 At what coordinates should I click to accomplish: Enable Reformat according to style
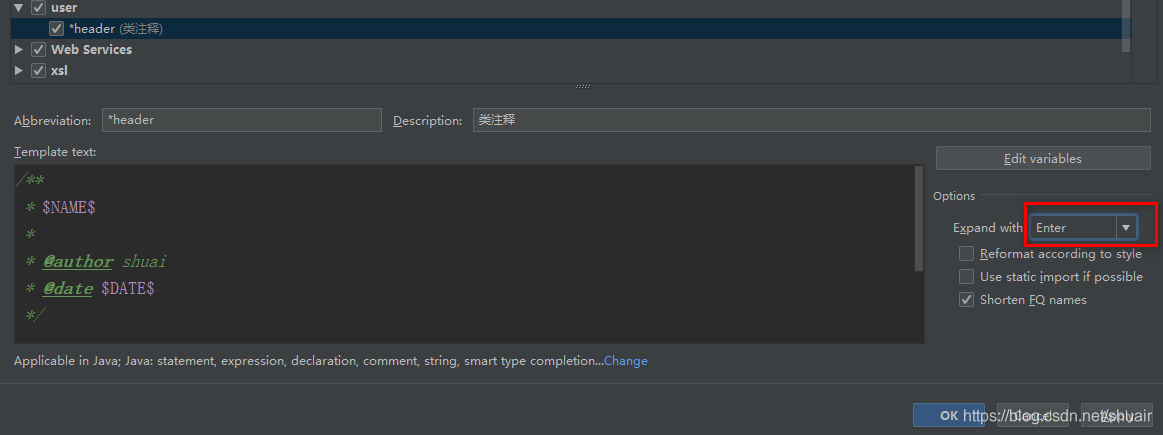pos(966,254)
